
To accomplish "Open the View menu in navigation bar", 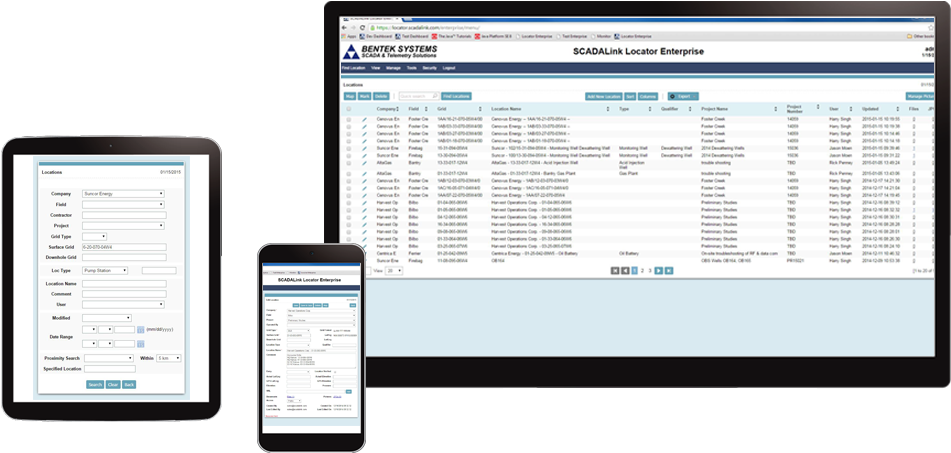I will (375, 68).
